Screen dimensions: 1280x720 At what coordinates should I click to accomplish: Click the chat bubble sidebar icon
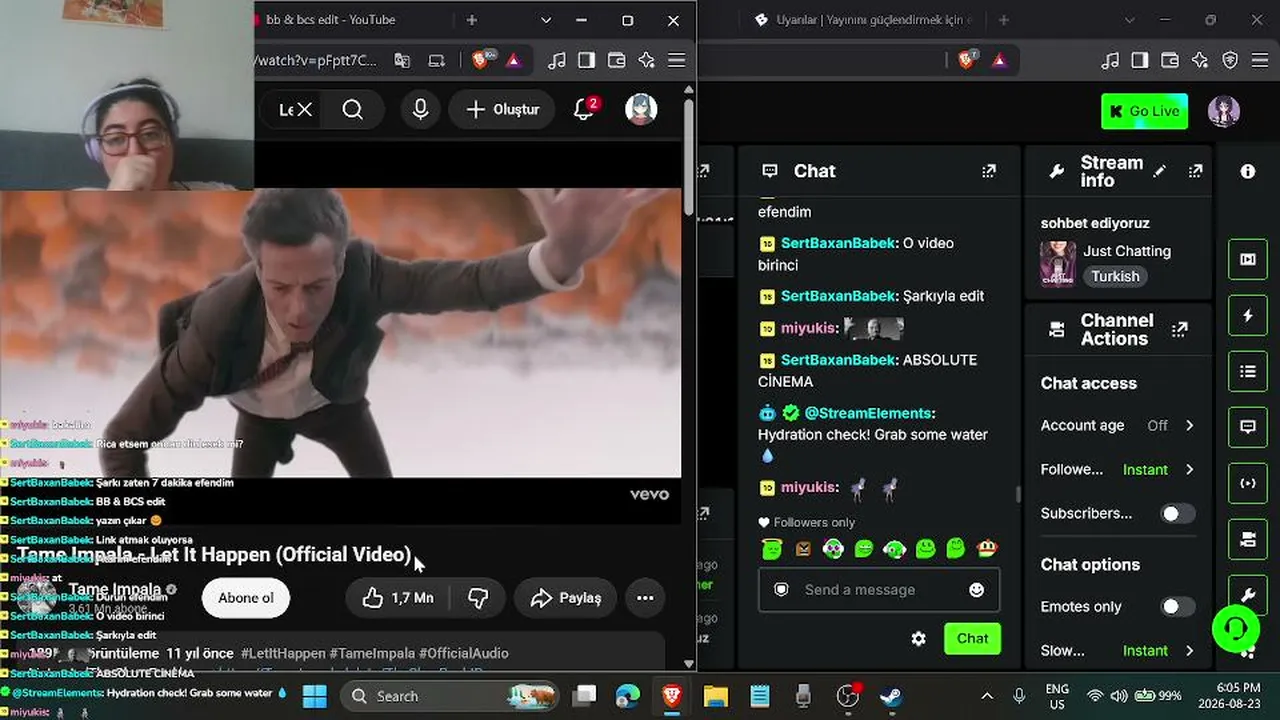[x=1248, y=427]
